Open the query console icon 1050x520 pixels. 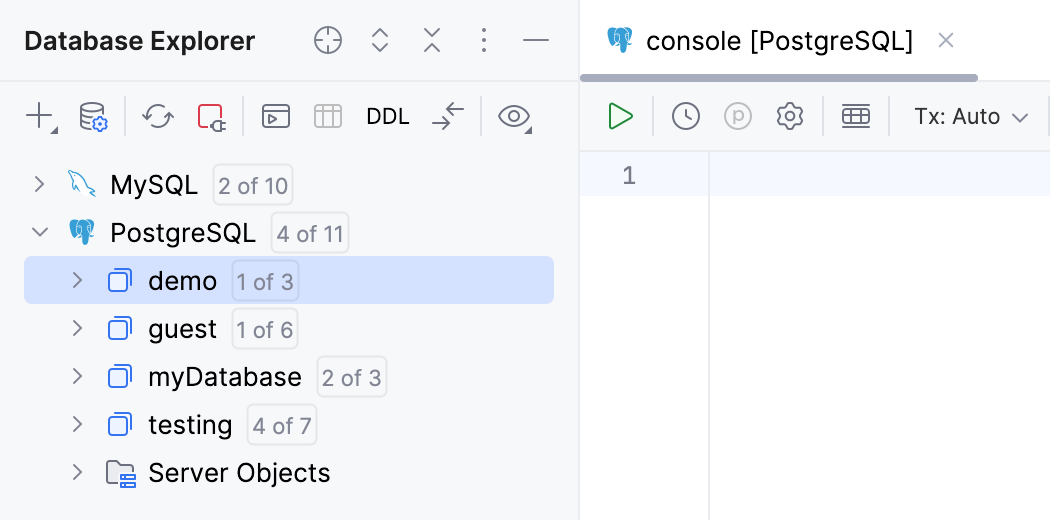point(276,116)
